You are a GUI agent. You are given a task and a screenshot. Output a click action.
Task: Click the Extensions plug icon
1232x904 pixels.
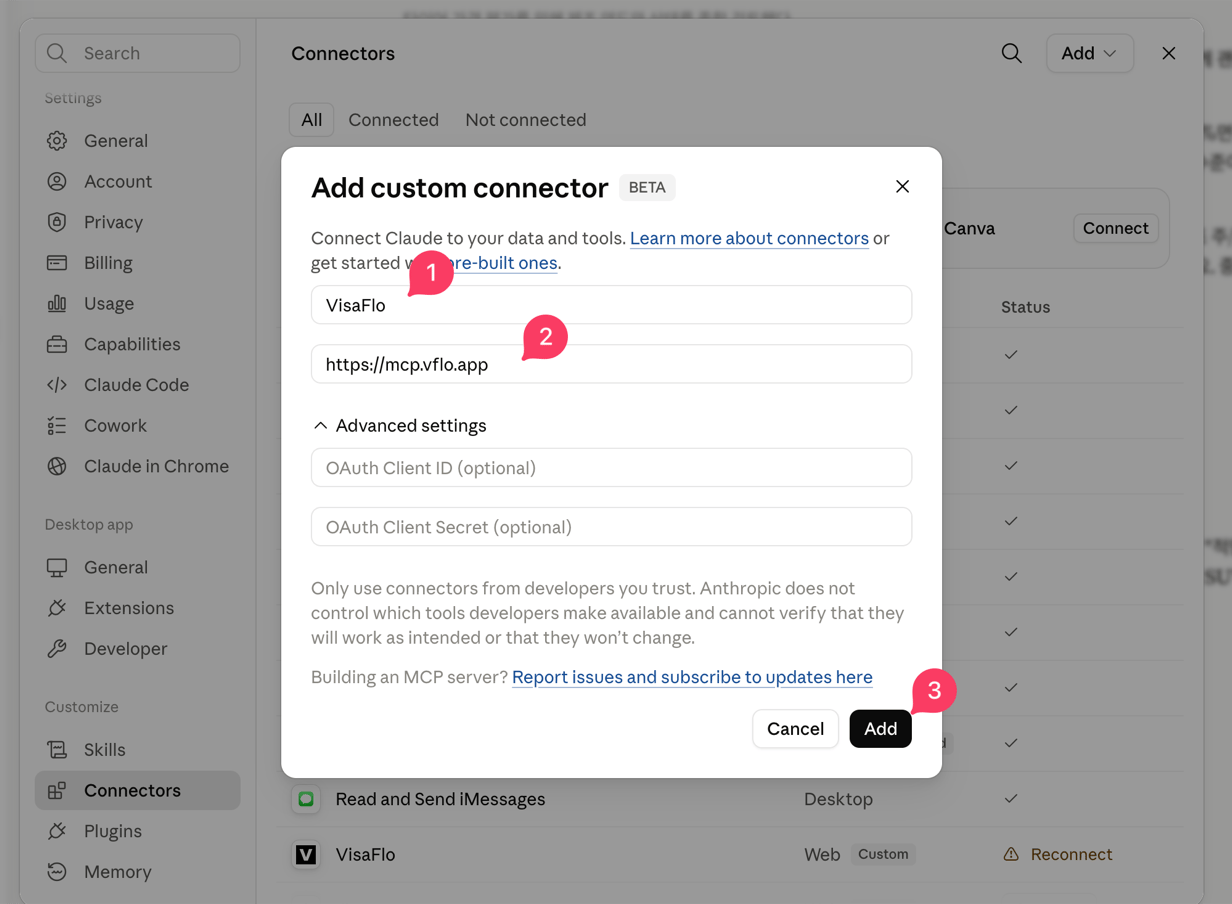57,608
